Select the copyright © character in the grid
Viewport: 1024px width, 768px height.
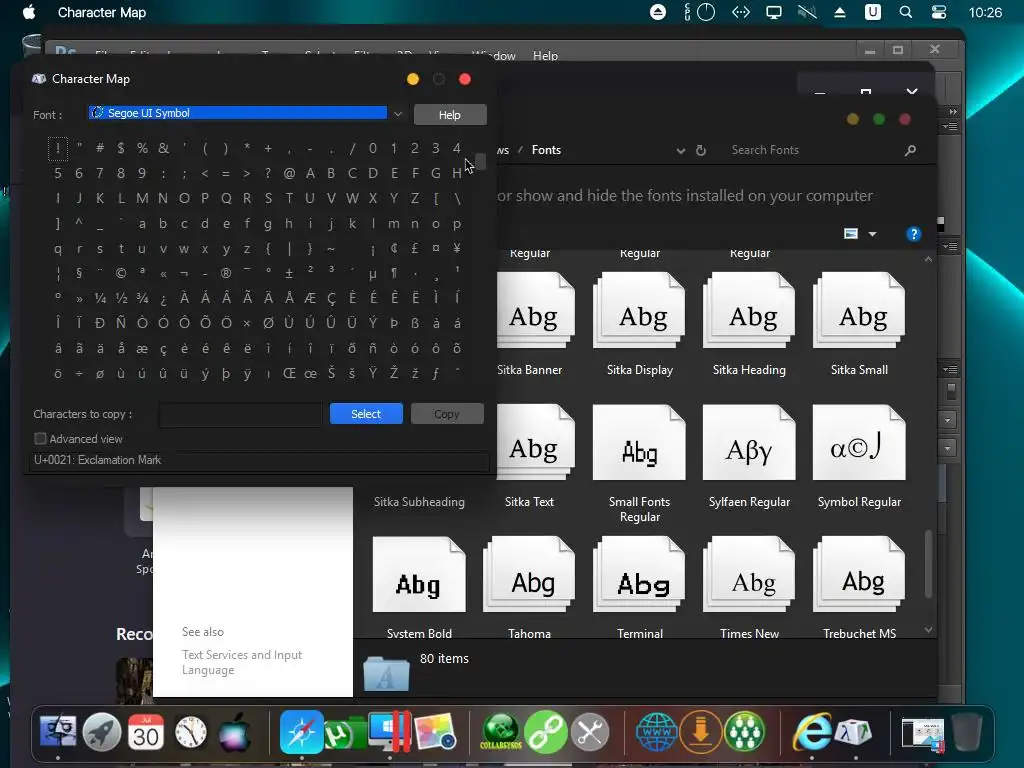(x=121, y=273)
